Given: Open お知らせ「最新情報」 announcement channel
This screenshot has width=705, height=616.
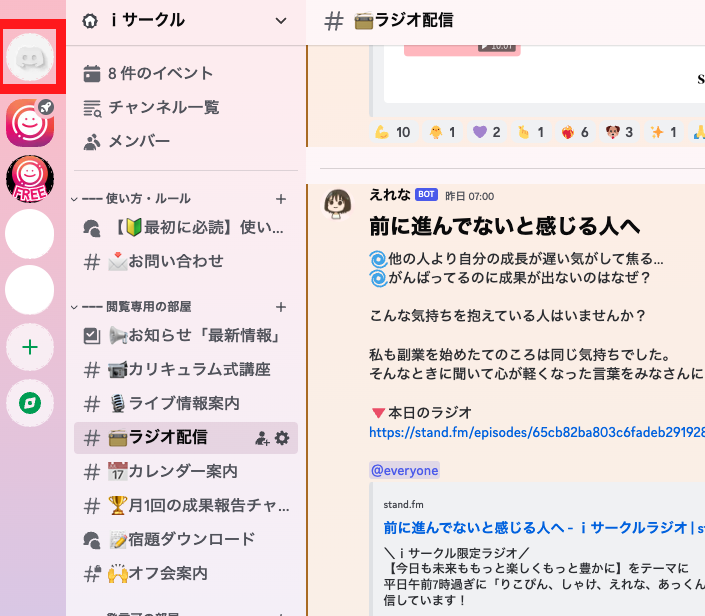Looking at the screenshot, I should [186, 335].
